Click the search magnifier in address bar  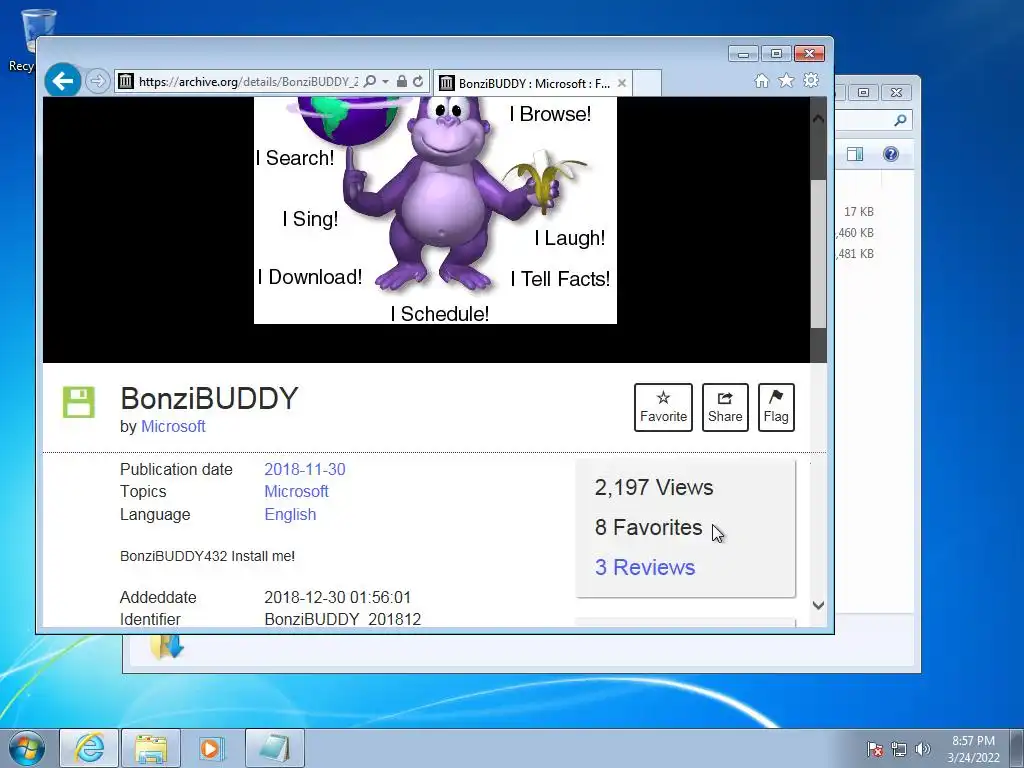[x=370, y=81]
